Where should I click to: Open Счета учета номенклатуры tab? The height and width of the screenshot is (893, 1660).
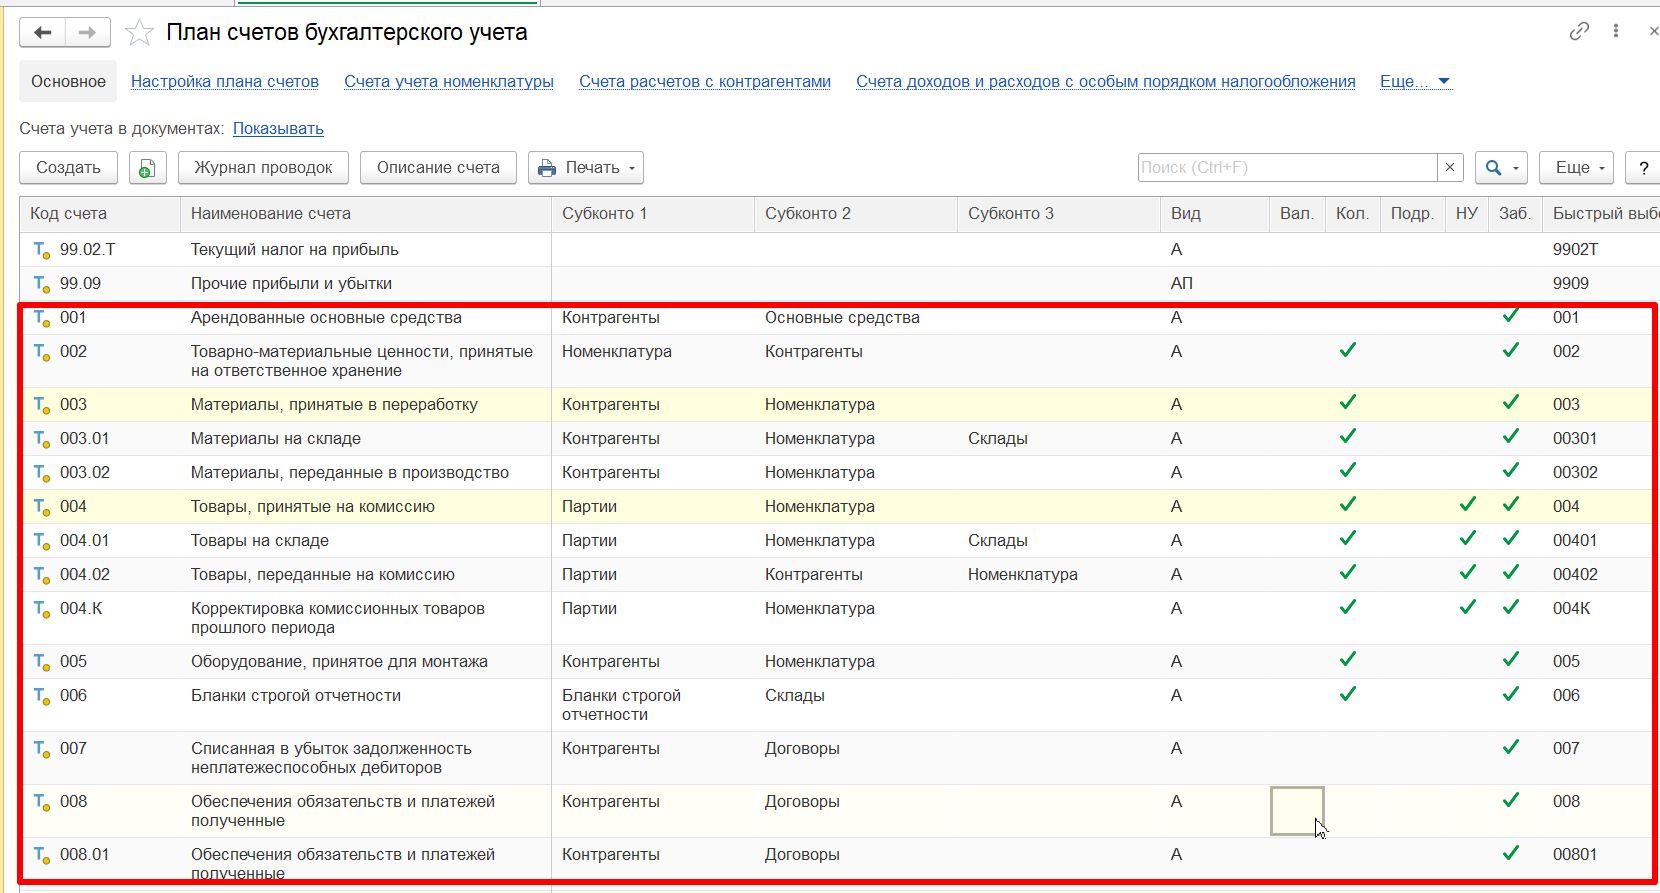[x=449, y=82]
